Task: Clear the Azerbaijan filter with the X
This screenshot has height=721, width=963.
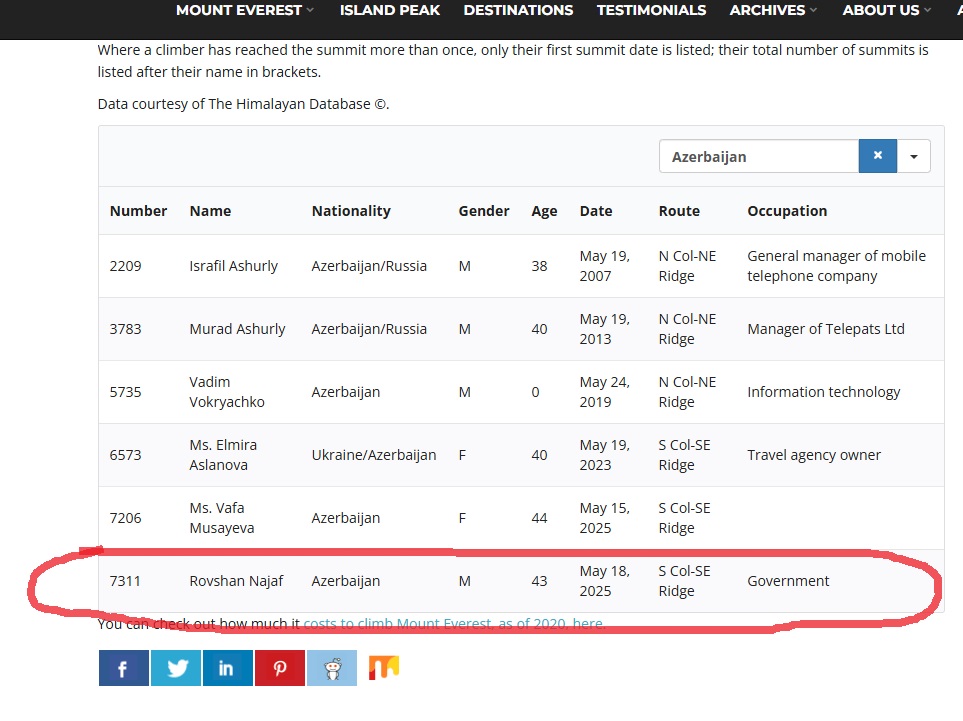Action: pos(878,156)
